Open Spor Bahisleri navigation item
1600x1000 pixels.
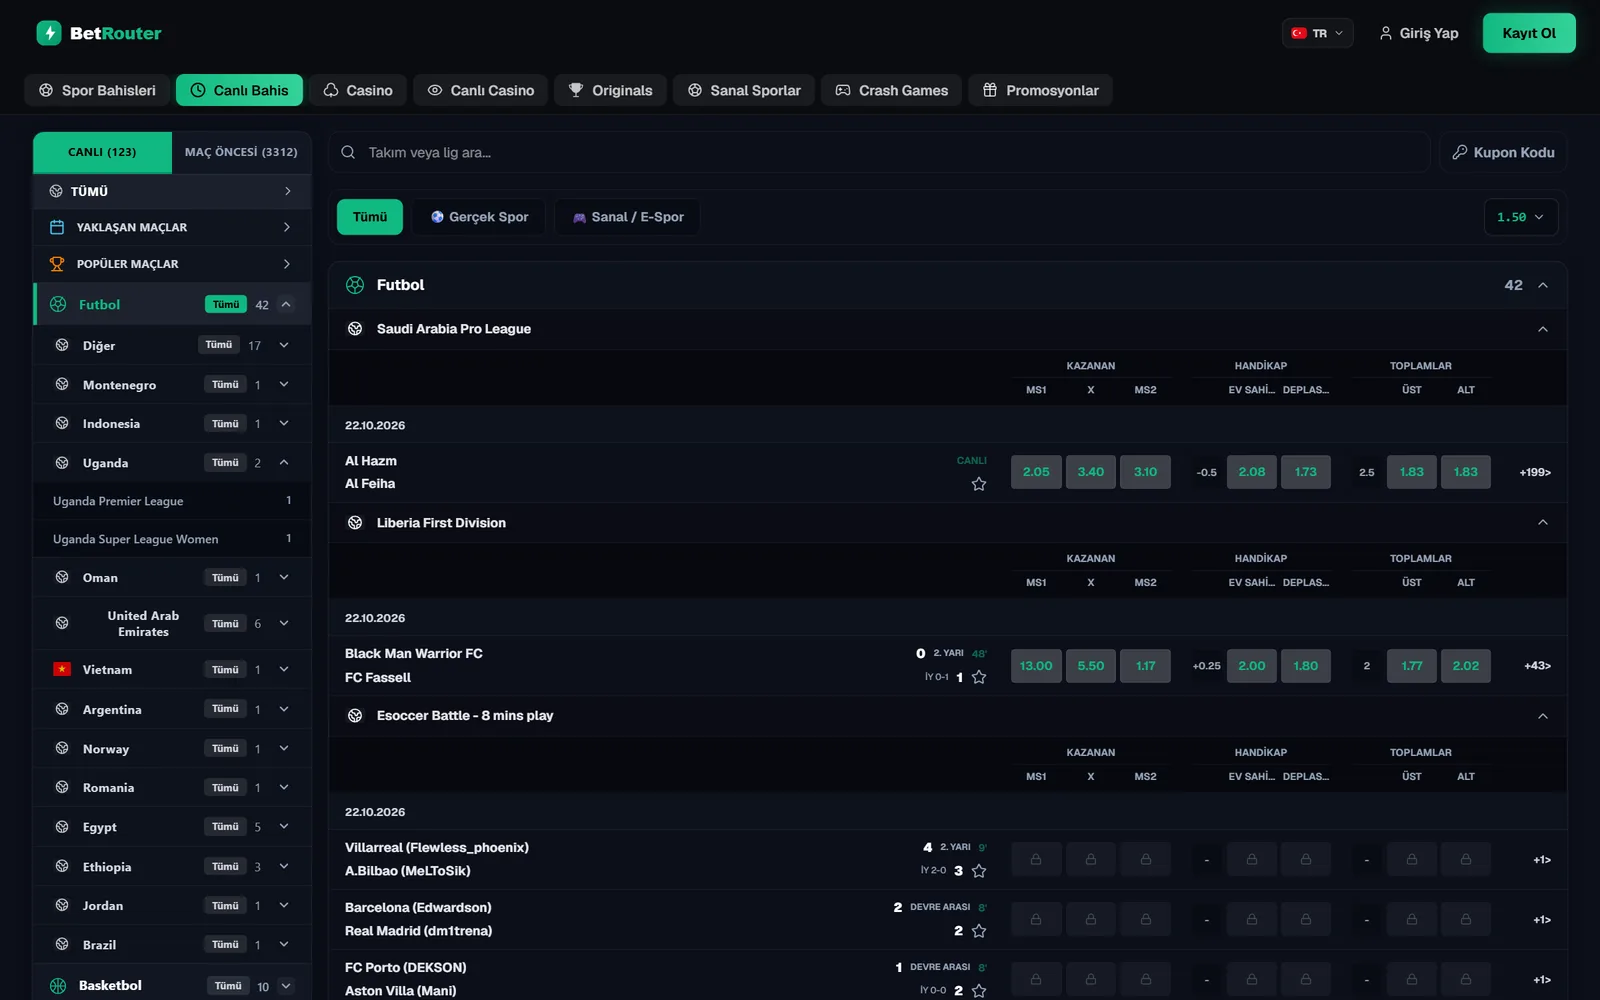click(97, 90)
